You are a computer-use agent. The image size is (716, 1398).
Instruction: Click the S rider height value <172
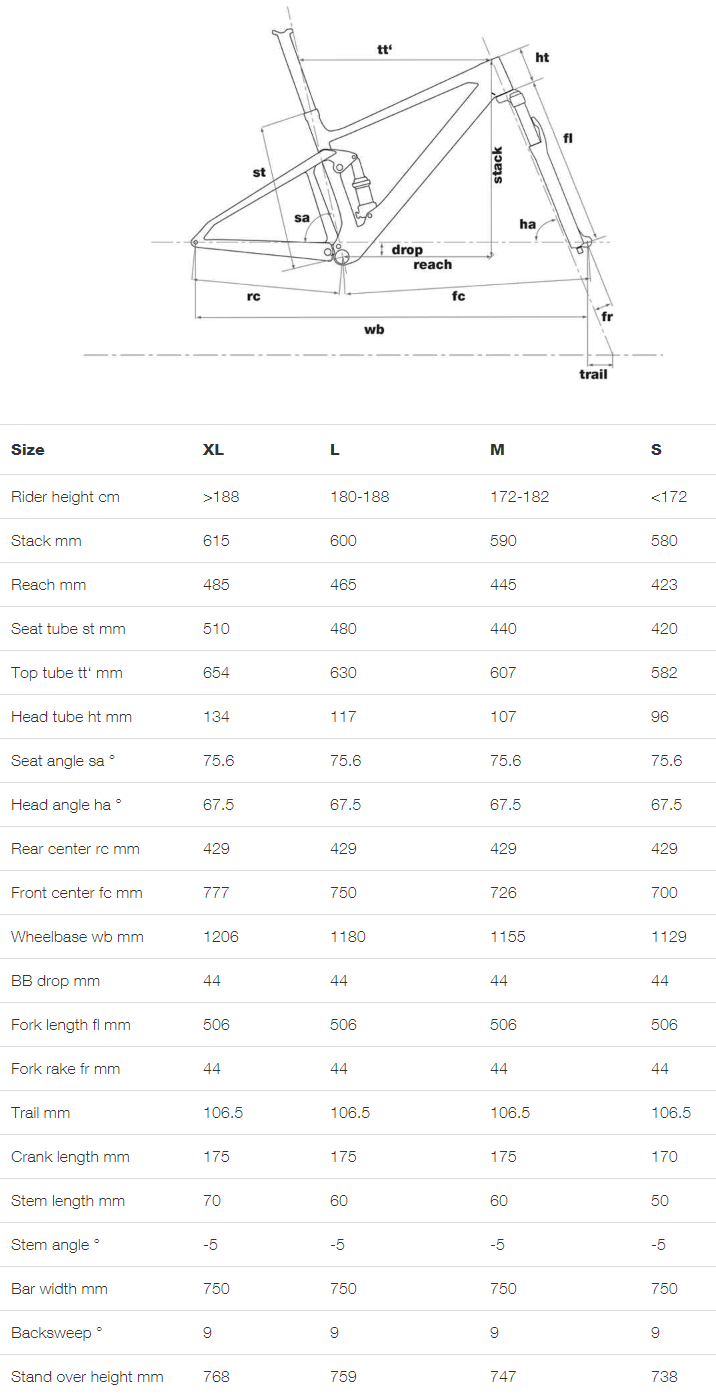[668, 497]
